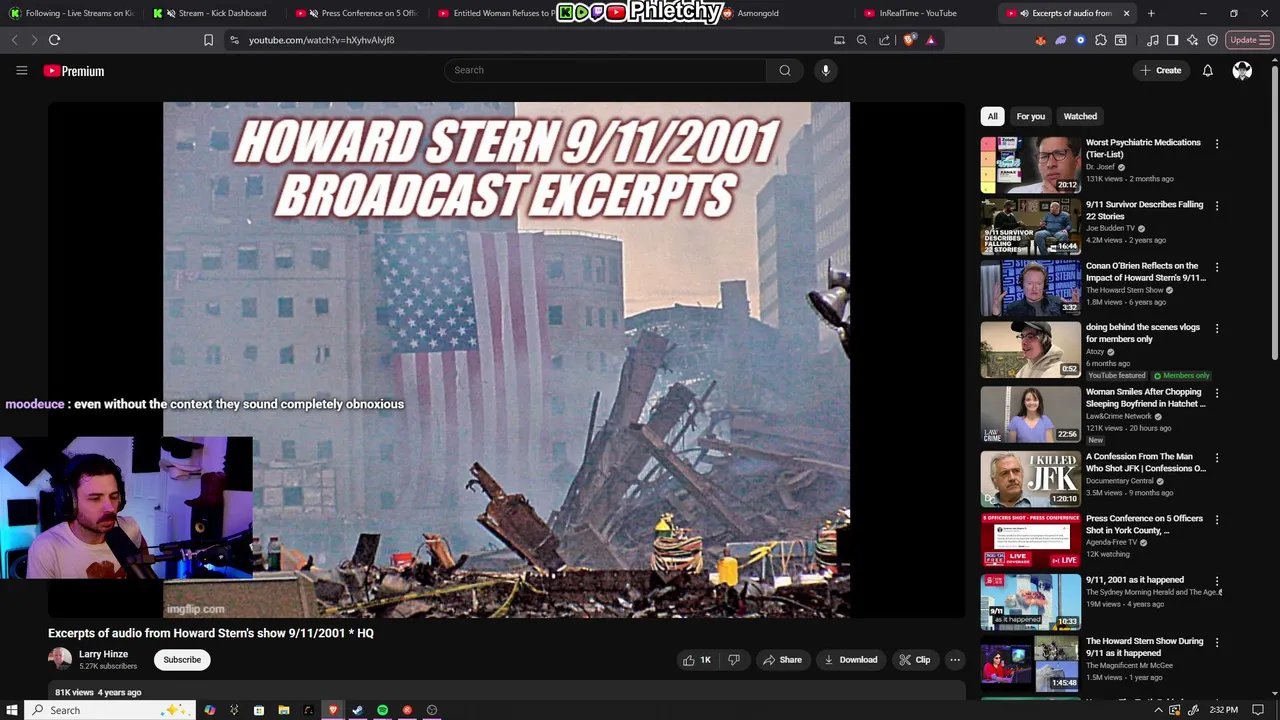
Task: Open doing behind the scenes vlogs thumbnail
Action: point(1030,349)
